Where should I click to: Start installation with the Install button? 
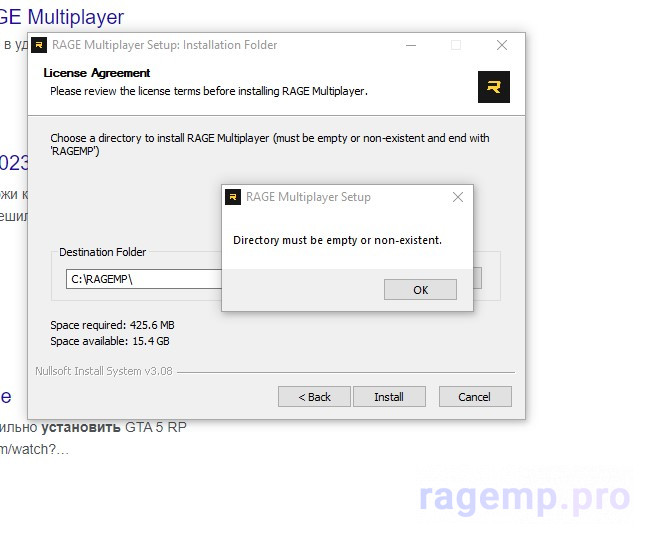click(389, 397)
